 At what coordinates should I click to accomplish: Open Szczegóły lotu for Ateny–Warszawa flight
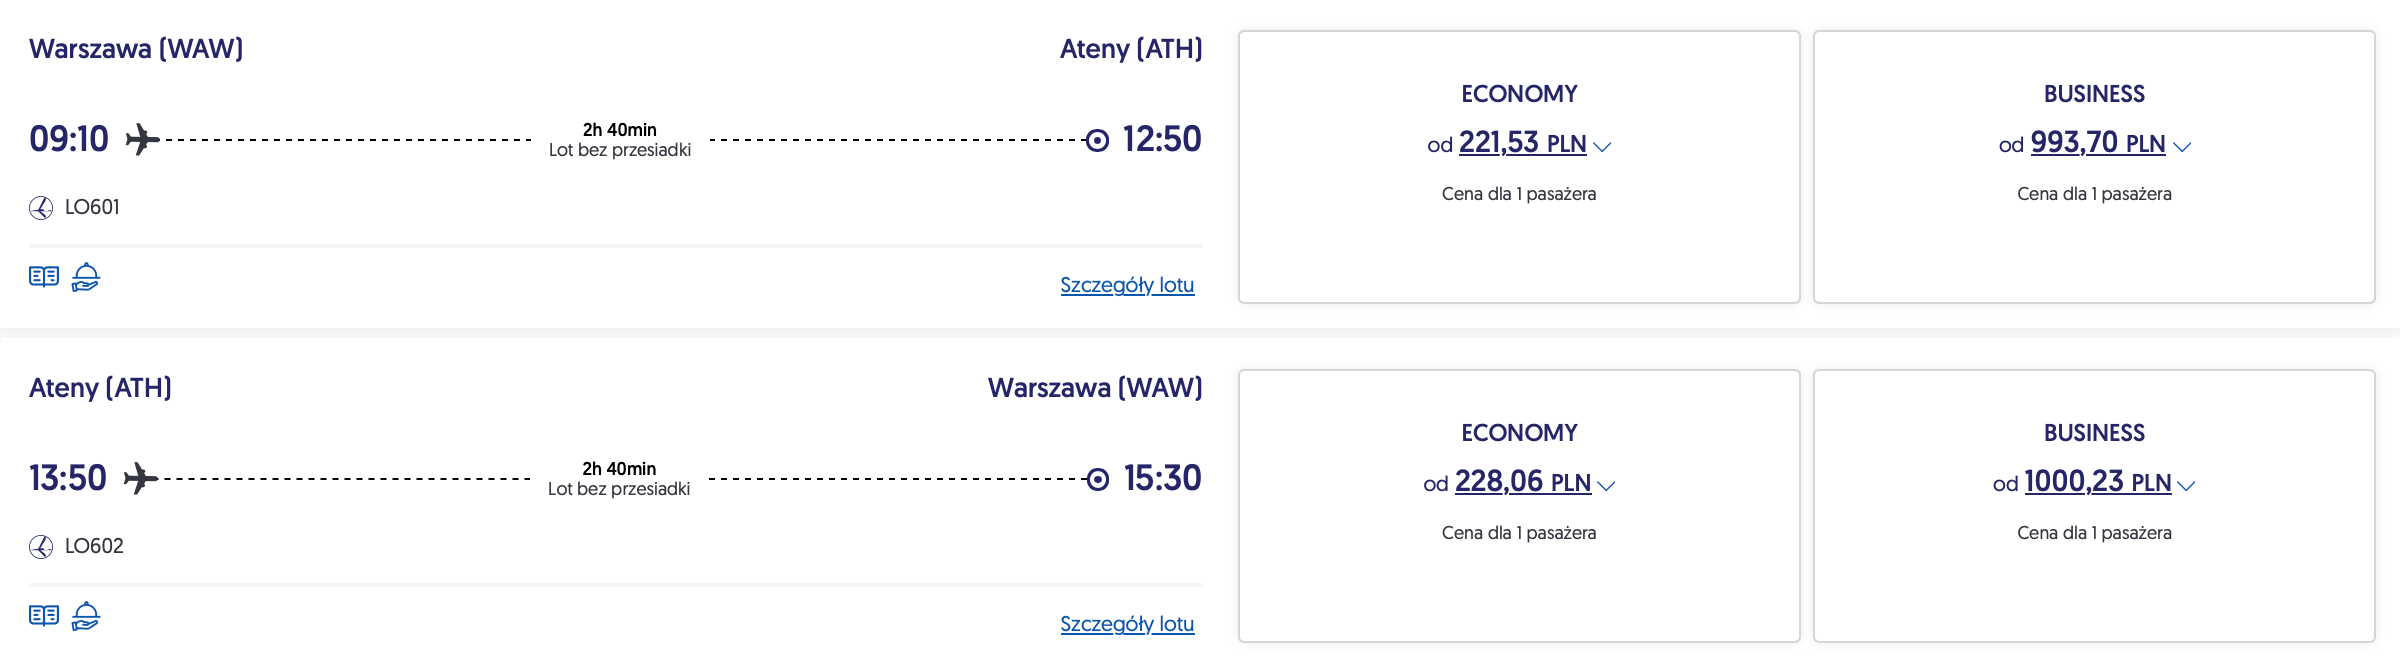pyautogui.click(x=1127, y=624)
